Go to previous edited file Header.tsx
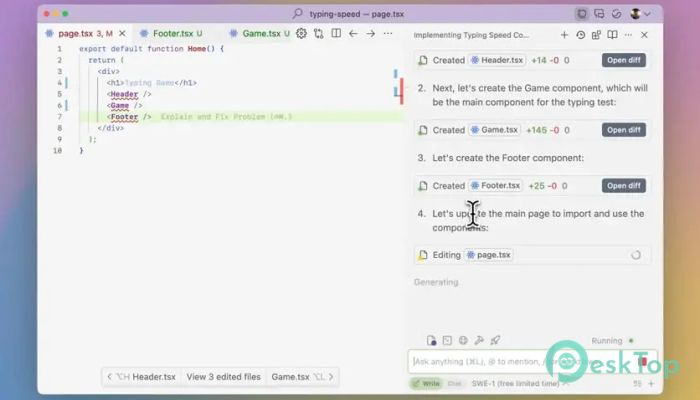The width and height of the screenshot is (700, 400). 142,377
